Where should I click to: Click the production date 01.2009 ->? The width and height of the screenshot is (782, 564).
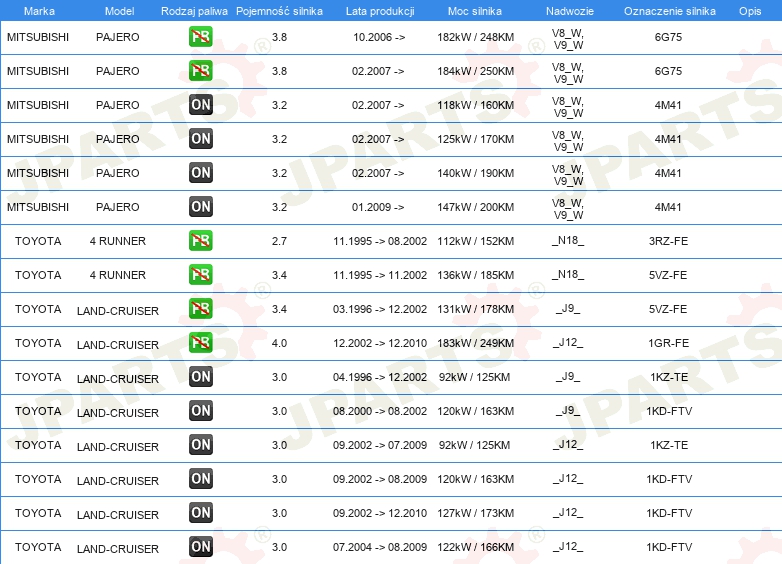[x=378, y=207]
